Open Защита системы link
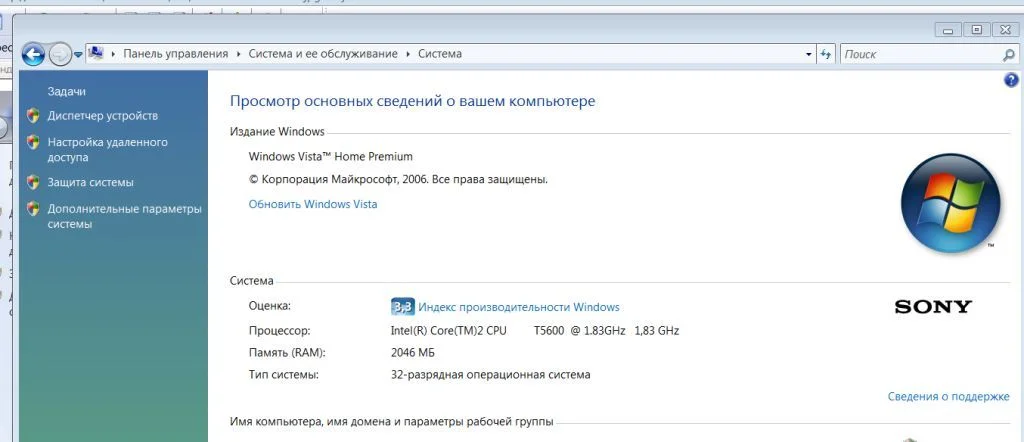The height and width of the screenshot is (442, 1024). (90, 182)
